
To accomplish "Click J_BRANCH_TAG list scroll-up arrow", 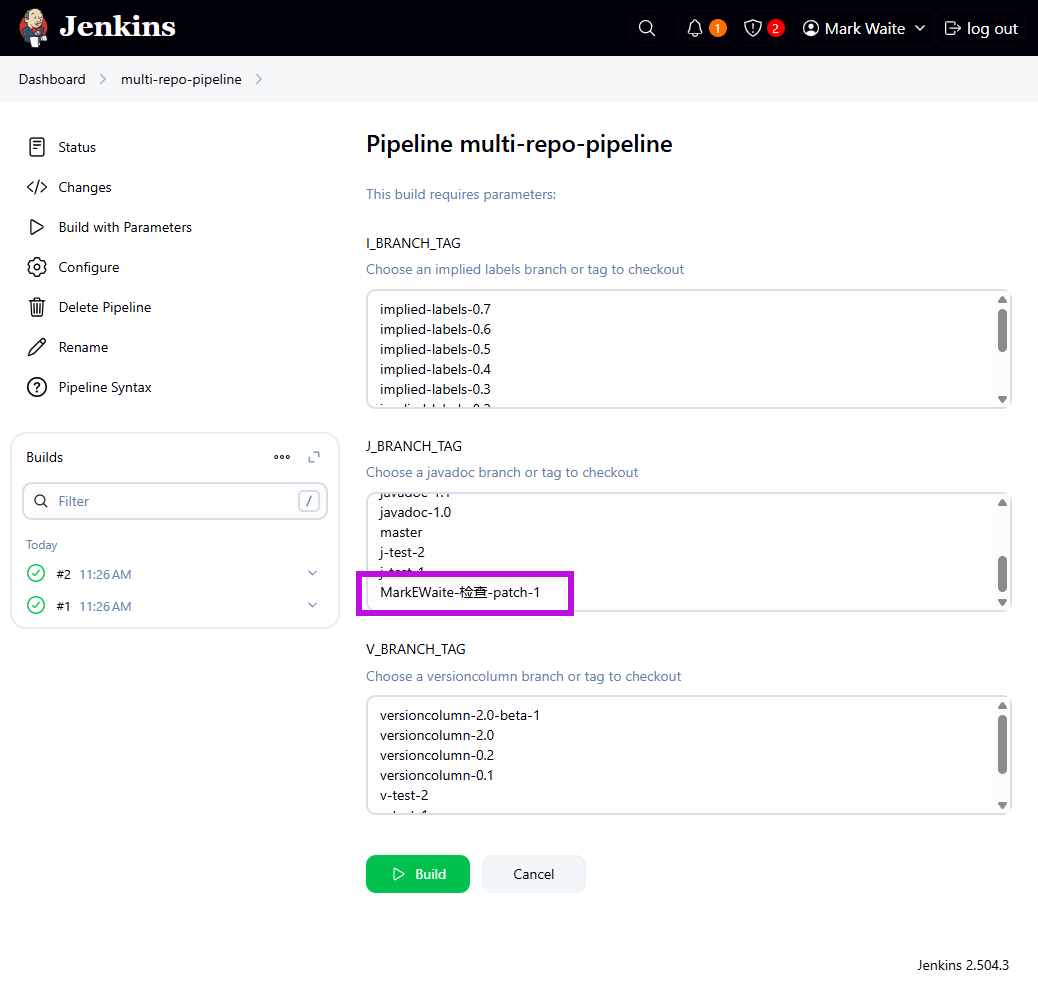I will [1002, 502].
